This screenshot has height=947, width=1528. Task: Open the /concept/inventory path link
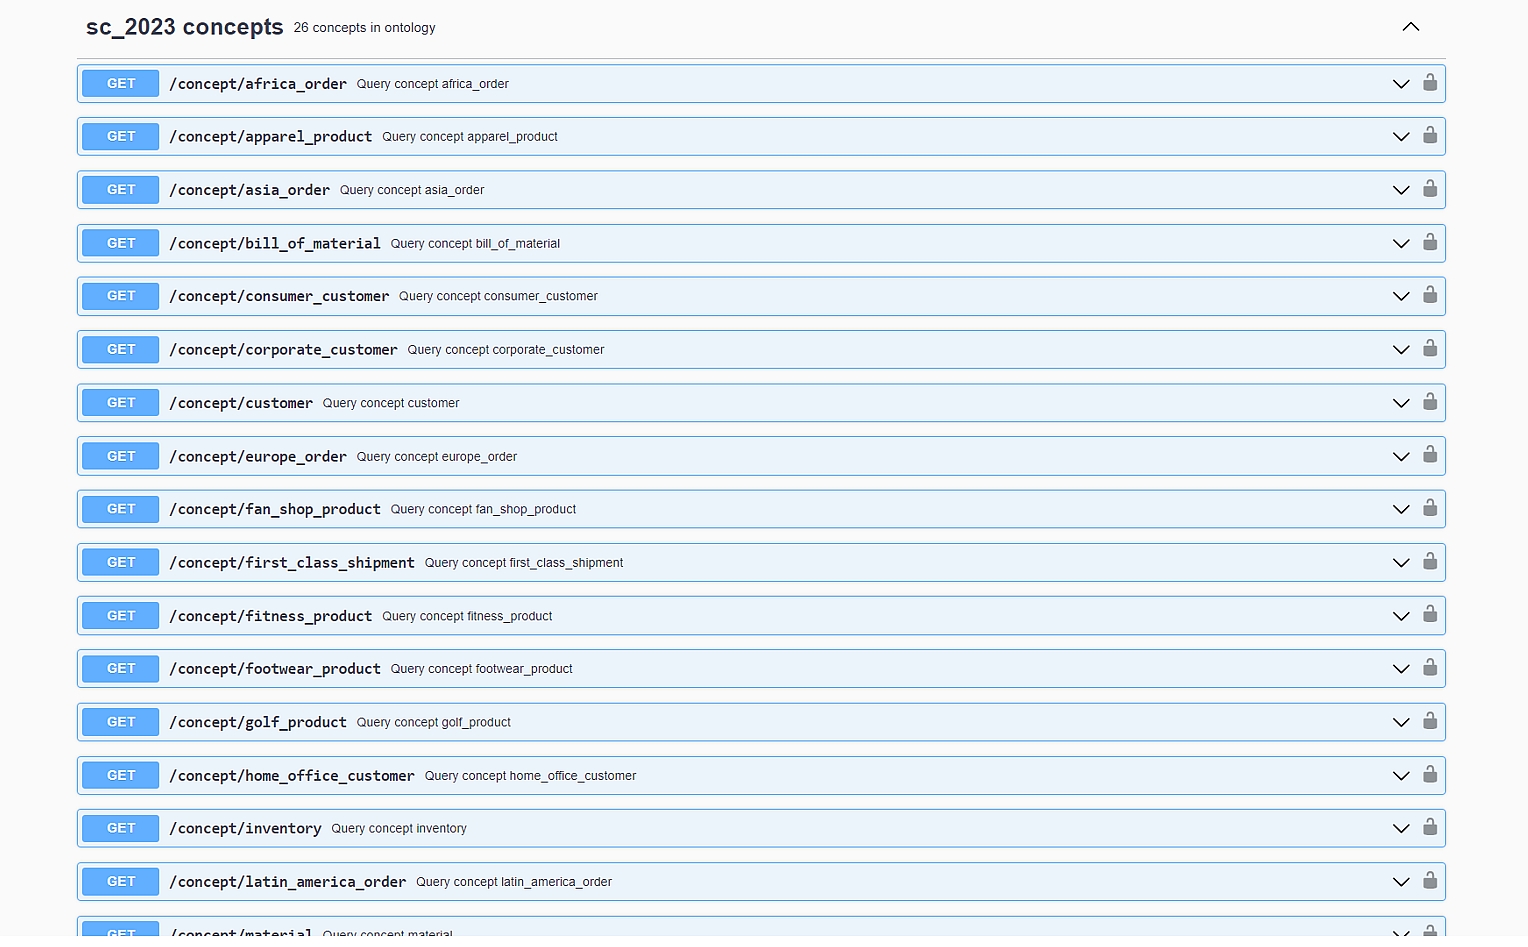coord(245,829)
